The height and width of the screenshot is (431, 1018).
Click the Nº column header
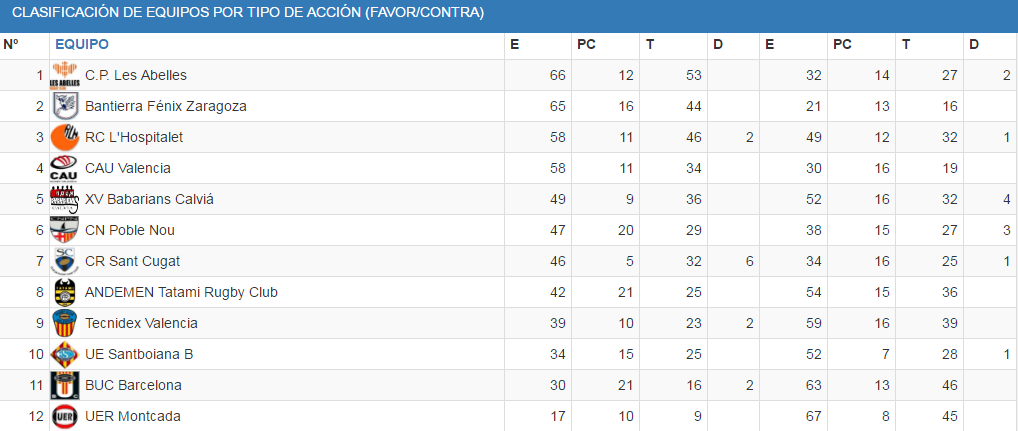12,44
